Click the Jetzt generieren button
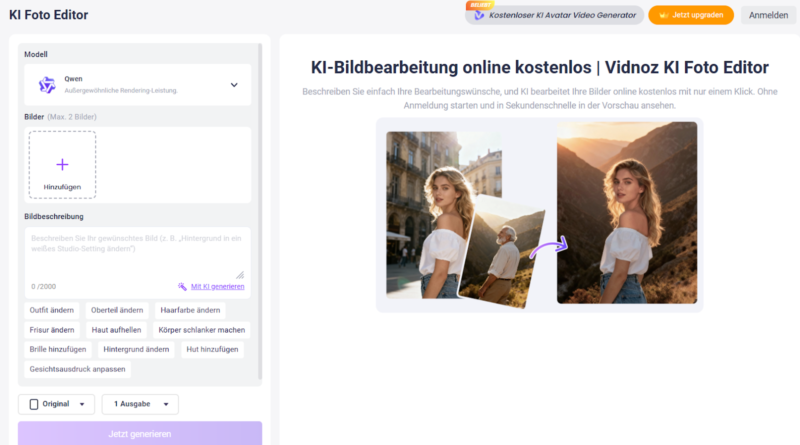 click(x=140, y=433)
